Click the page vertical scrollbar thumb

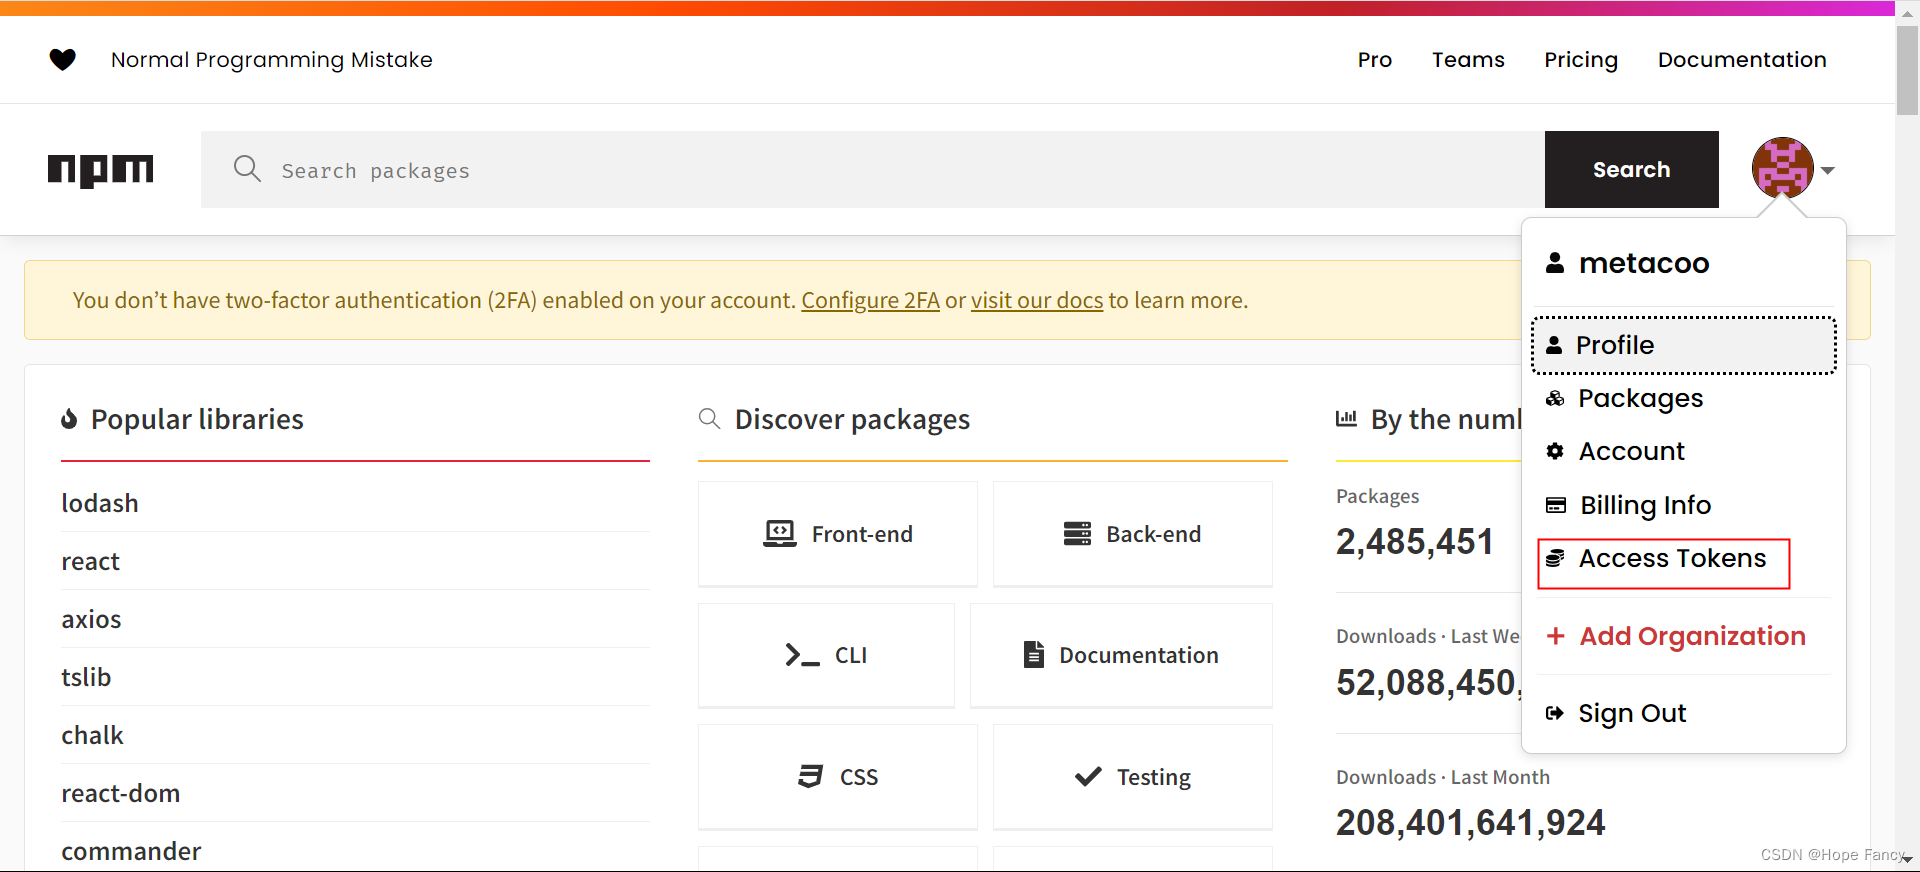[x=1907, y=70]
